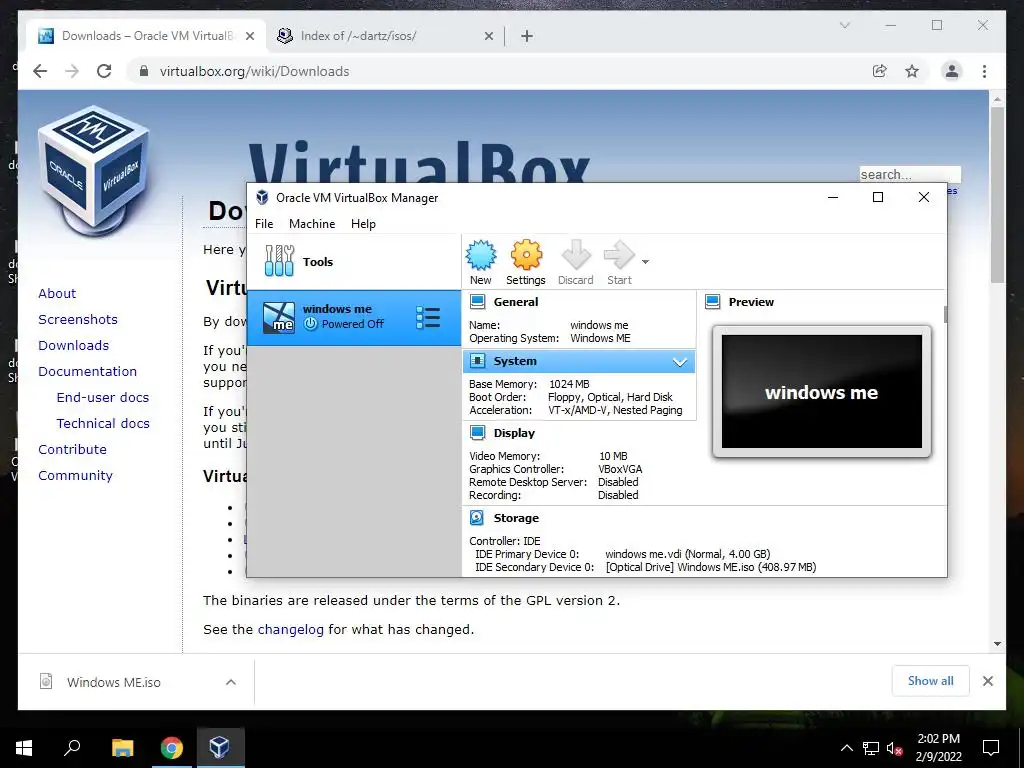Select the windows me virtual machine
Viewport: 1024px width, 768px height.
[x=353, y=317]
